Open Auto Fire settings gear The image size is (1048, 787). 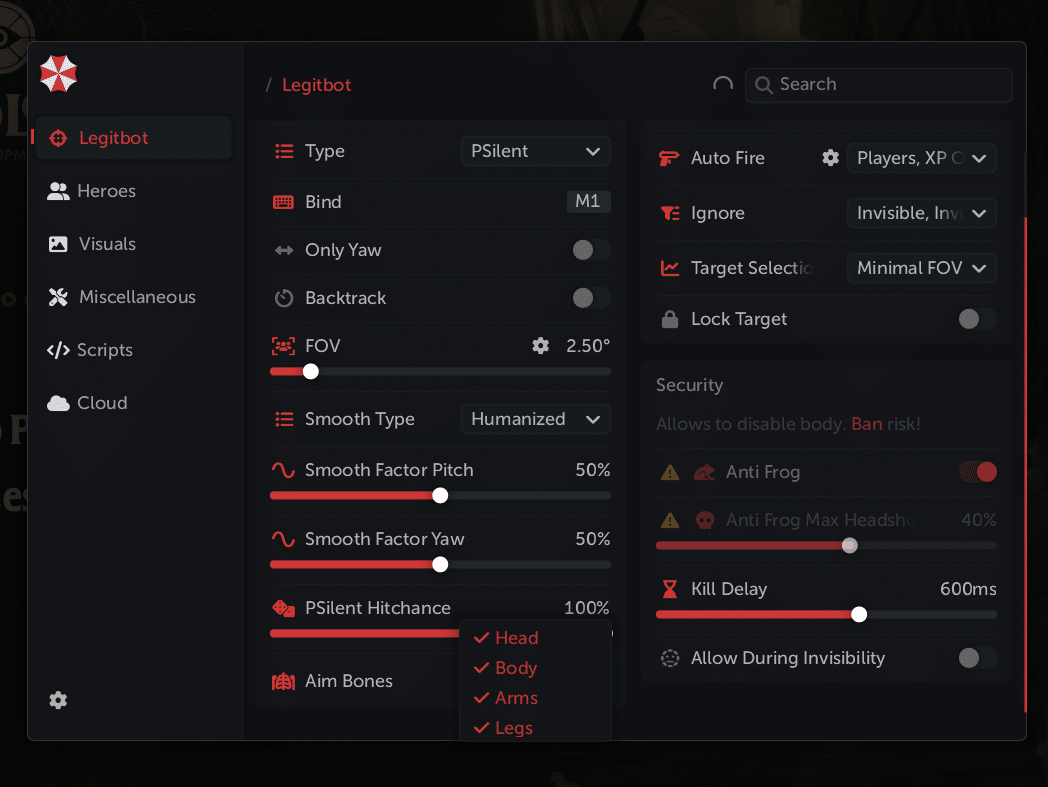click(830, 158)
